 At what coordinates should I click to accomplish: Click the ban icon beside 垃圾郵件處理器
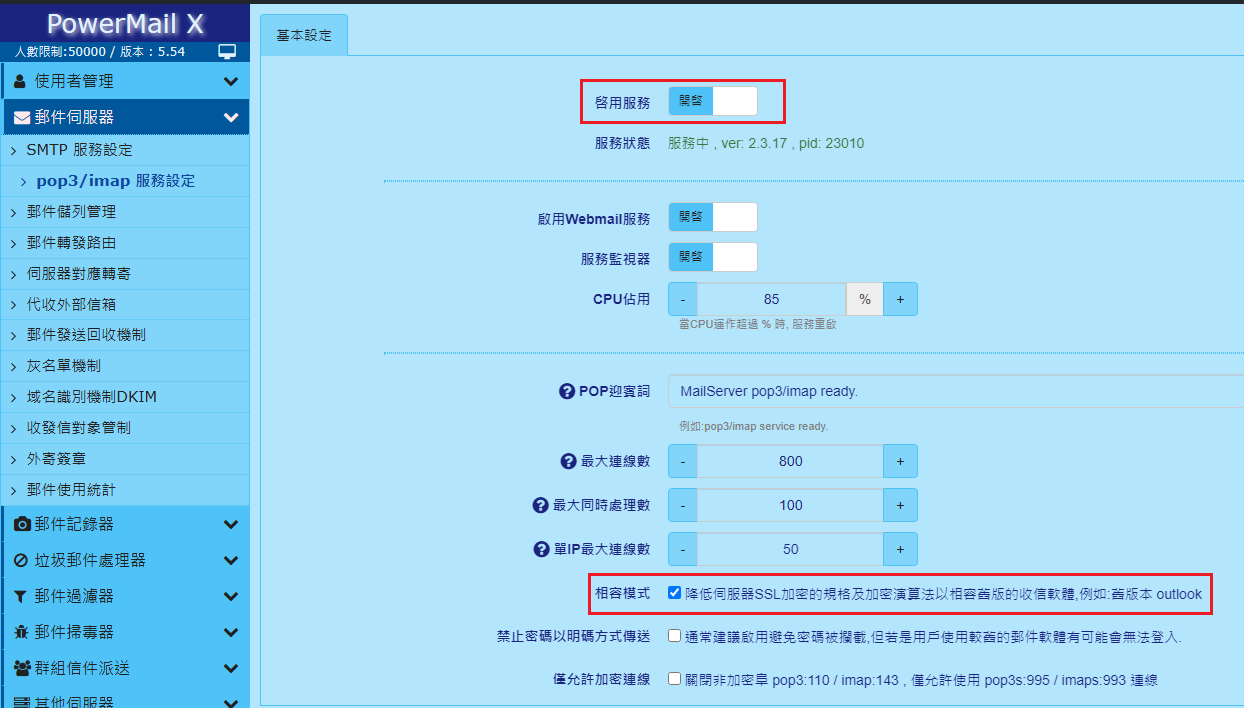[x=21, y=560]
